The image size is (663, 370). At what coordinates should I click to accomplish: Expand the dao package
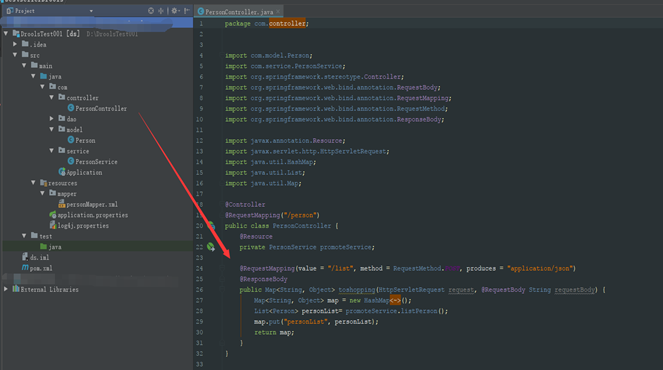click(x=52, y=118)
